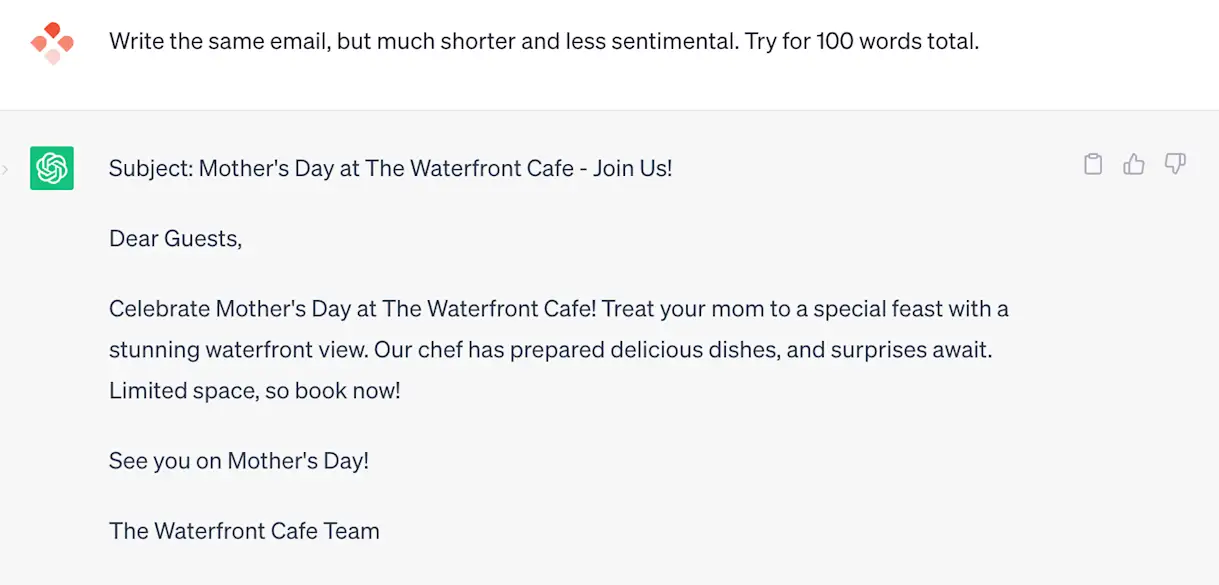This screenshot has height=585, width=1219.
Task: Click the line "See you on Mother's Day!"
Action: [x=239, y=461]
